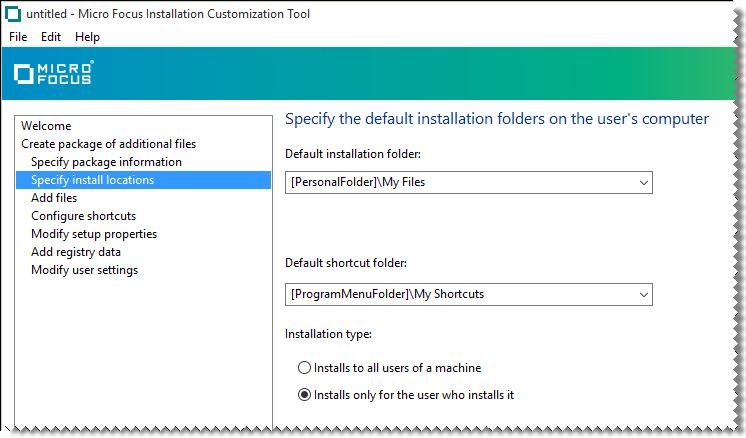Viewport: 746px width, 438px height.
Task: Expand the Default shortcut folder dropdown
Action: (643, 295)
